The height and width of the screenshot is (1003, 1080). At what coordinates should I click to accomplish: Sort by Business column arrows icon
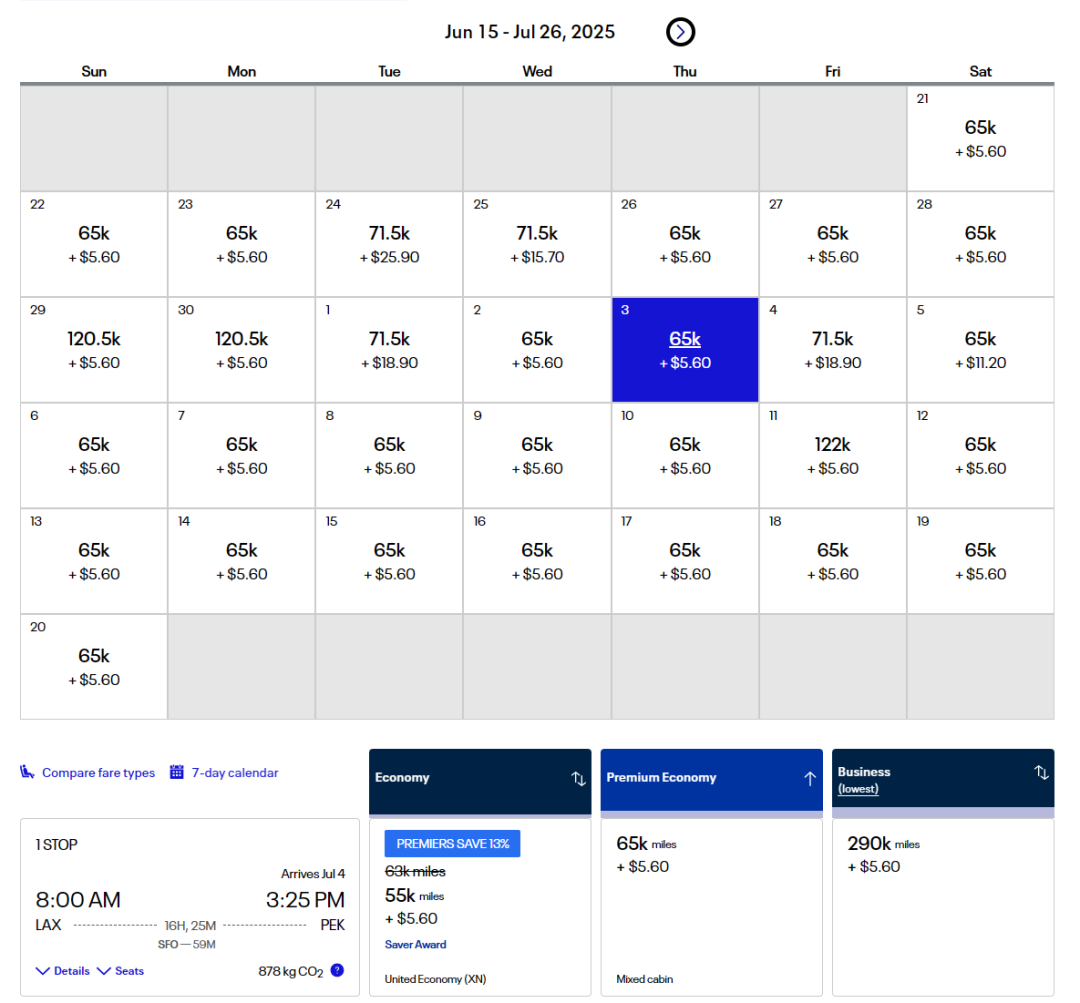click(1040, 772)
